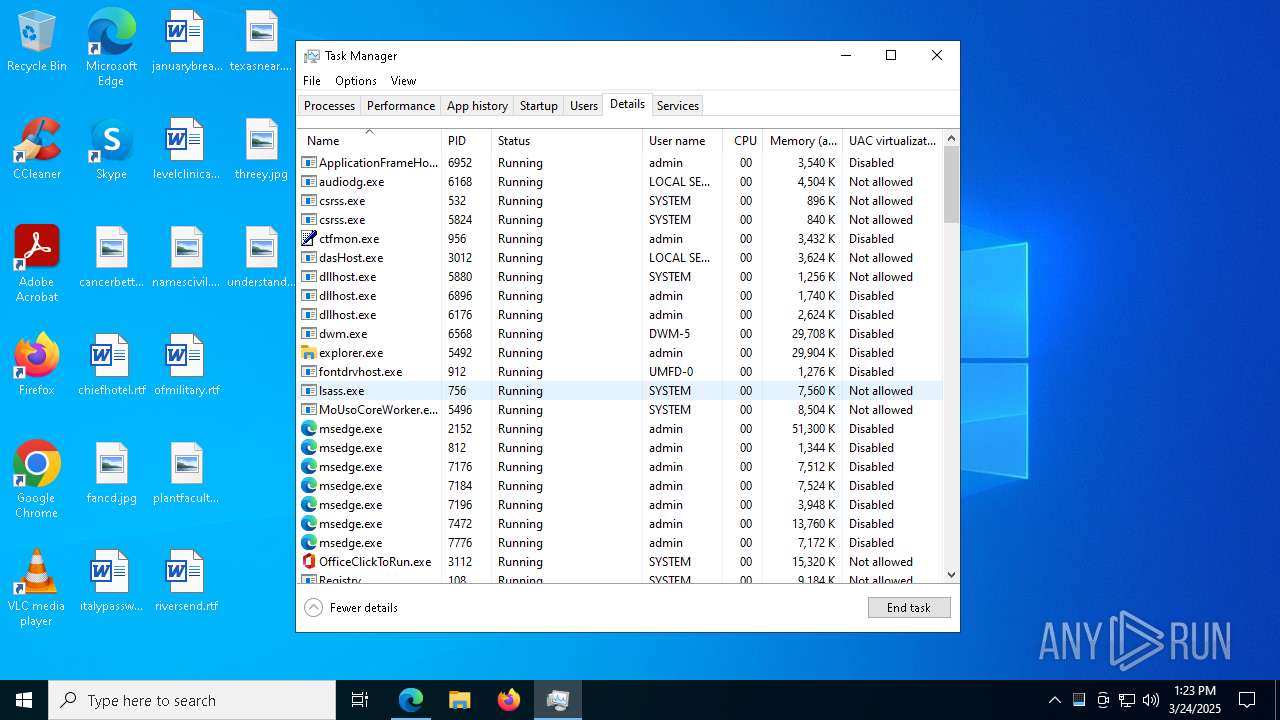Select the riversend.rtf desktop file
Viewport: 1280px width, 720px height.
point(186,581)
